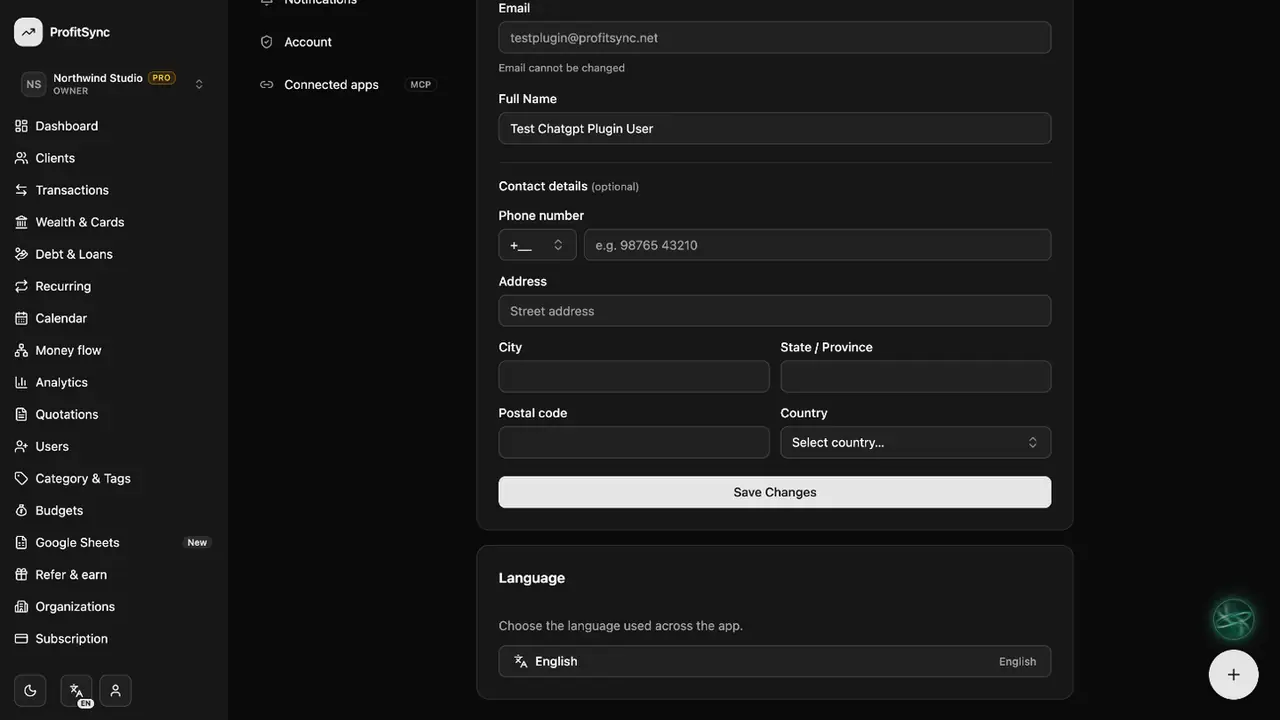Click the translate icon in English row

(520, 661)
